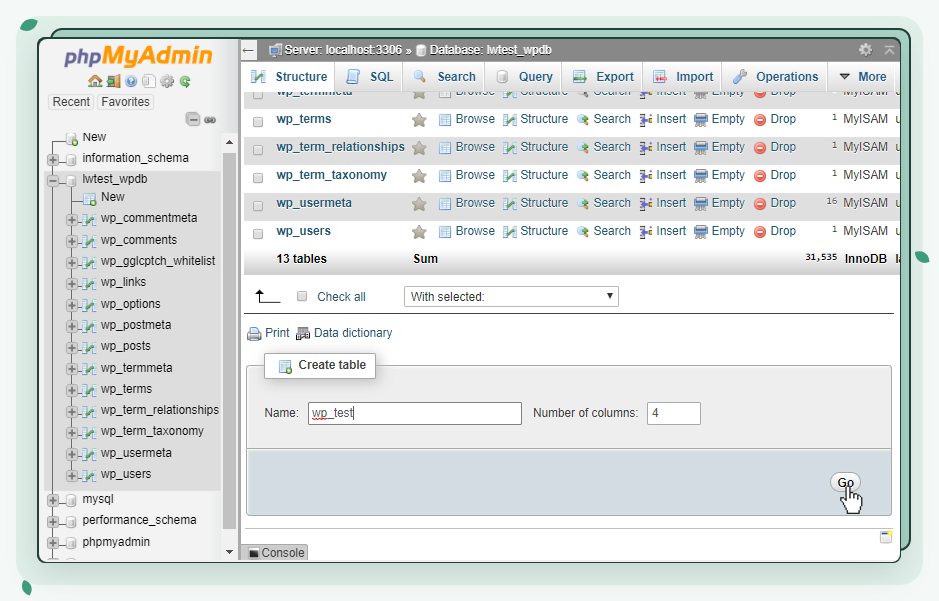Focus the table Name input field
Viewport: 939px width, 601px height.
point(415,413)
